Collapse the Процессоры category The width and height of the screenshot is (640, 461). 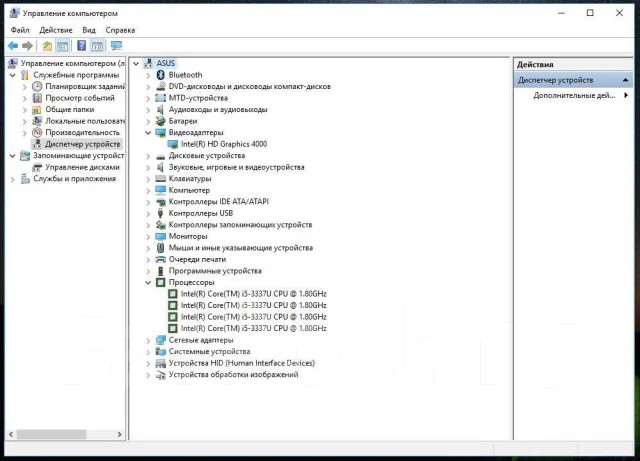click(148, 283)
